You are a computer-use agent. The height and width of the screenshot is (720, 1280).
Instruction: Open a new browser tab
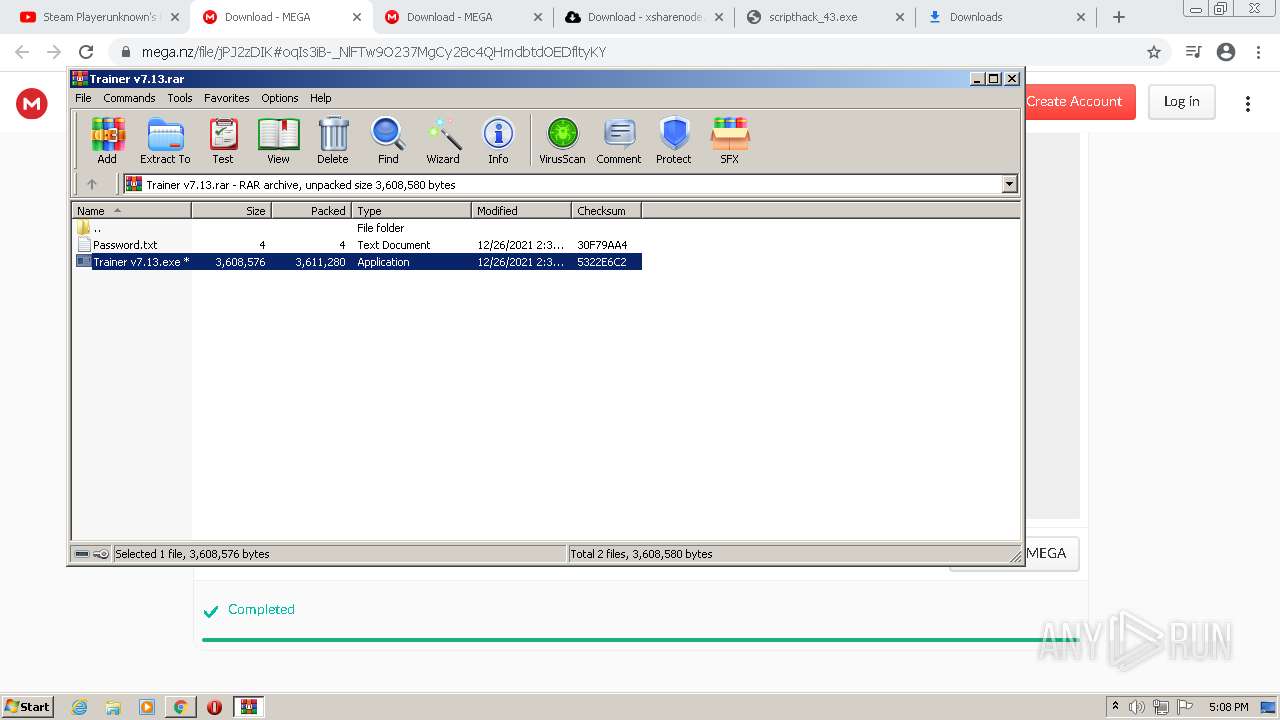point(1119,17)
